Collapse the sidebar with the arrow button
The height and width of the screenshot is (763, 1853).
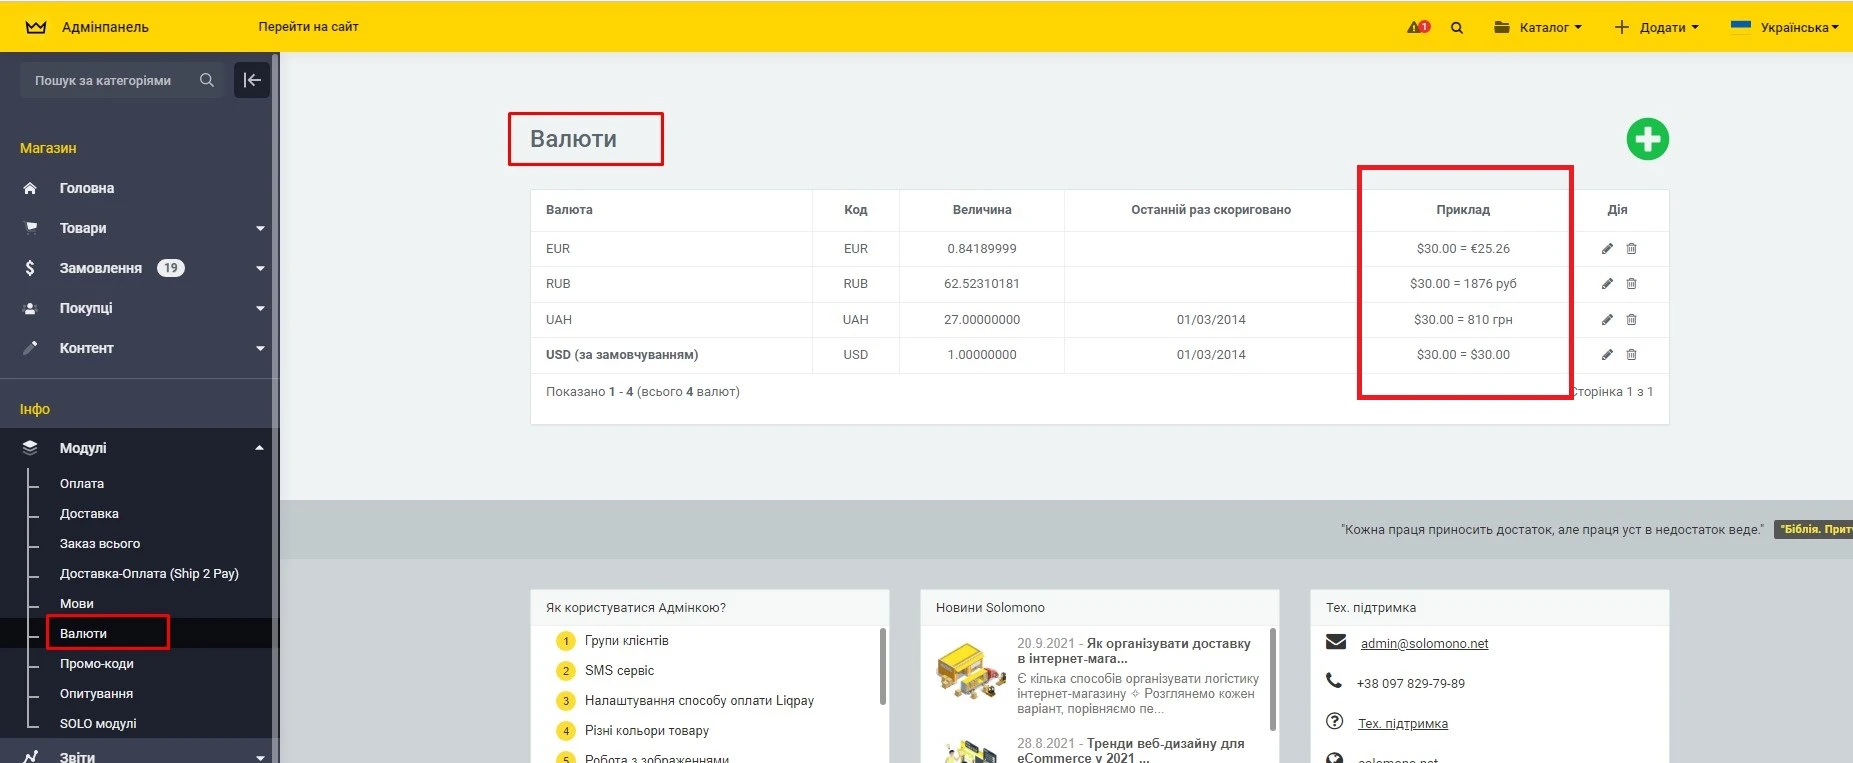click(x=252, y=80)
